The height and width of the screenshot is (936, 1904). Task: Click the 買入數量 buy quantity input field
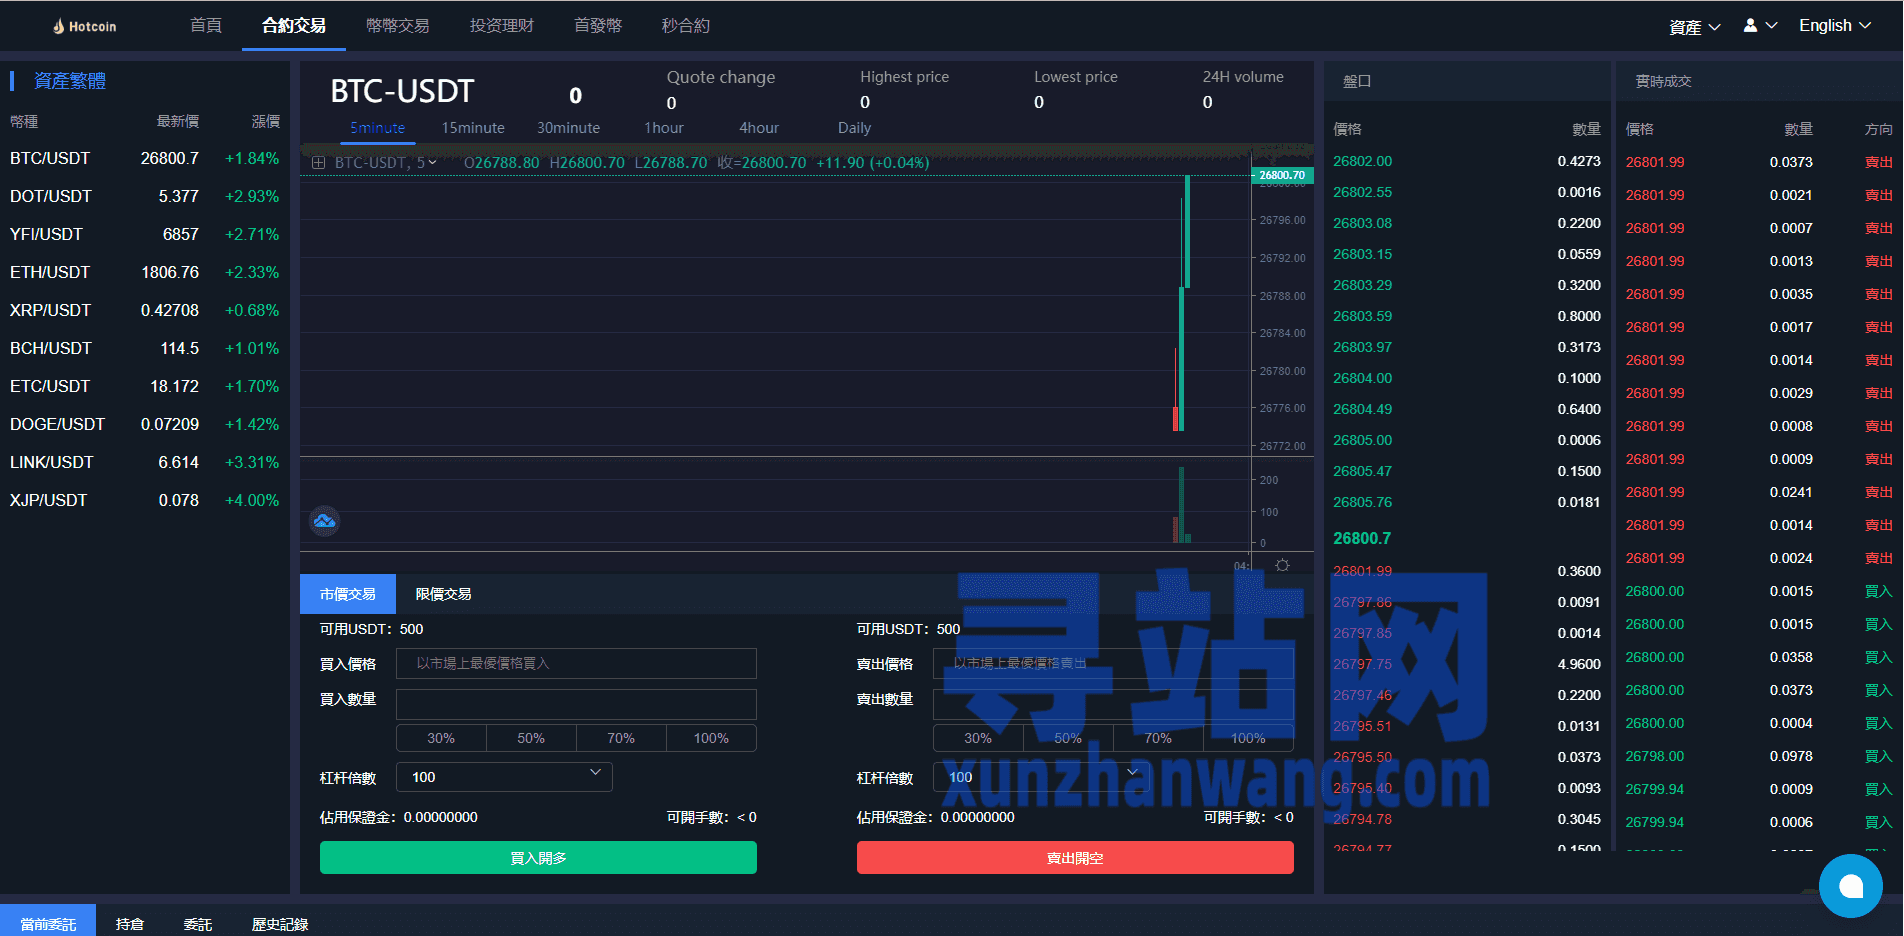pyautogui.click(x=576, y=704)
